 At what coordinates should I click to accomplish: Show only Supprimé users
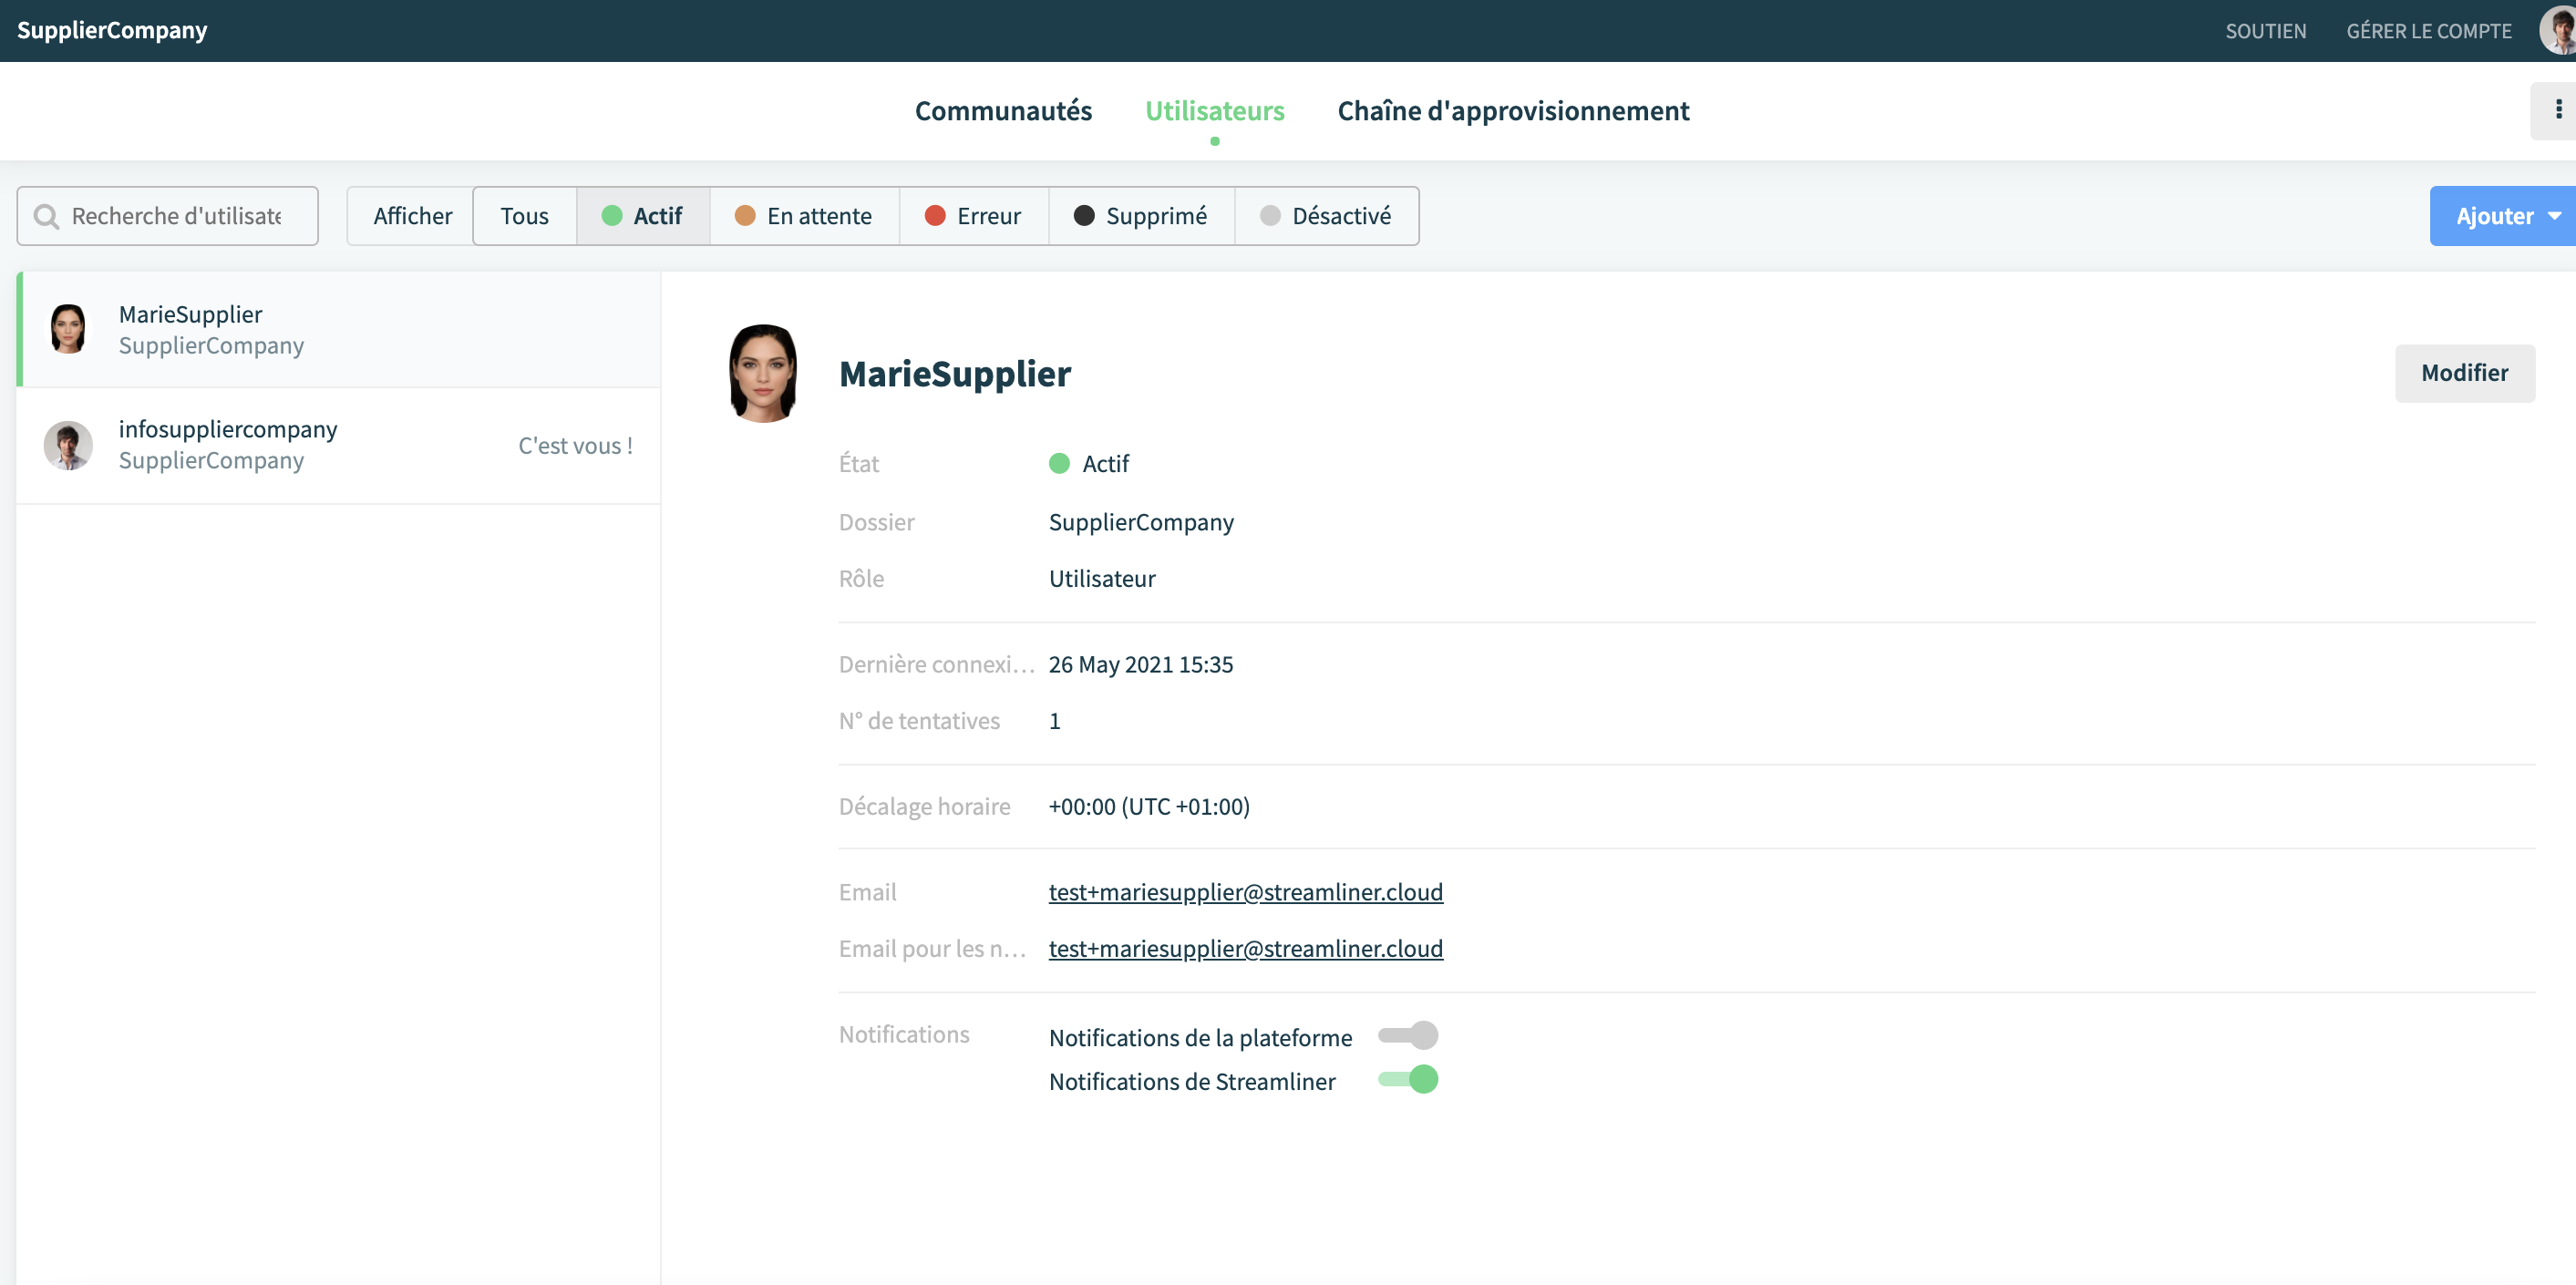[x=1141, y=216]
